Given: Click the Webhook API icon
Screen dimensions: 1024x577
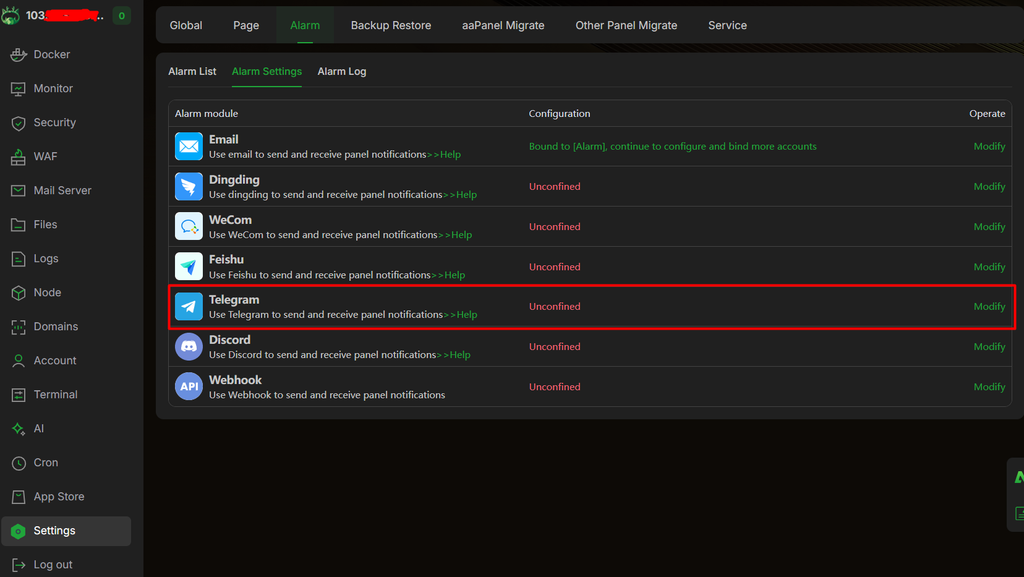Looking at the screenshot, I should 189,386.
